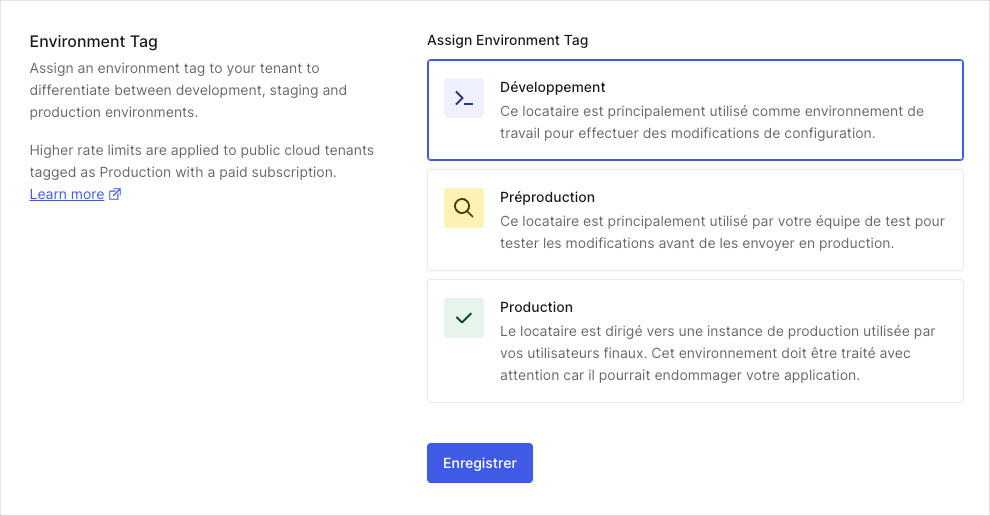
Task: Click the paragraph about assigning an environment tag
Action: 188,90
